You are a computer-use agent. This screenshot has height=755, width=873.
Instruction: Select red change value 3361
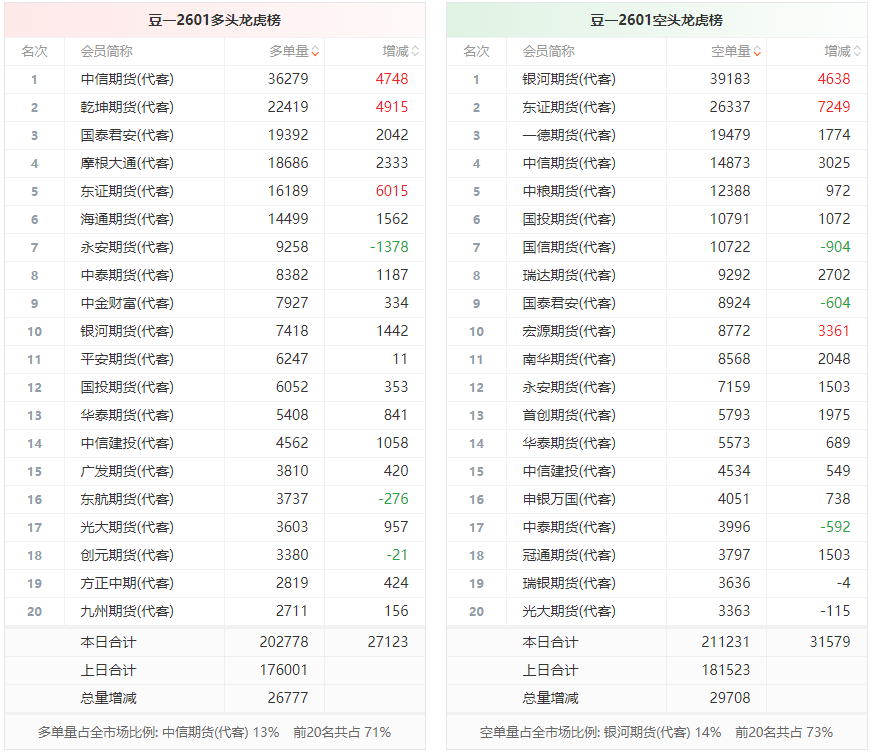834,331
